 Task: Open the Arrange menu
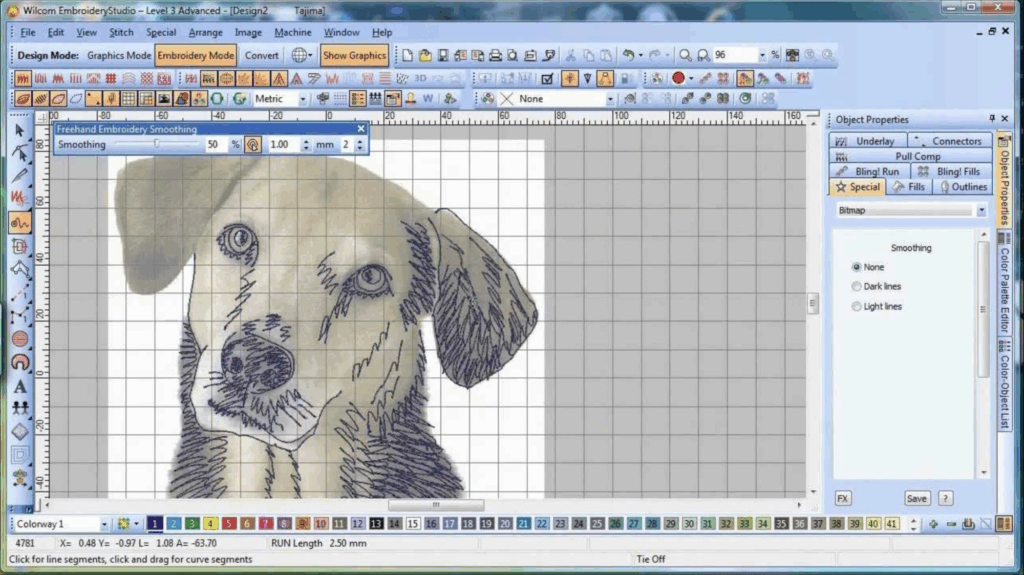(x=205, y=32)
